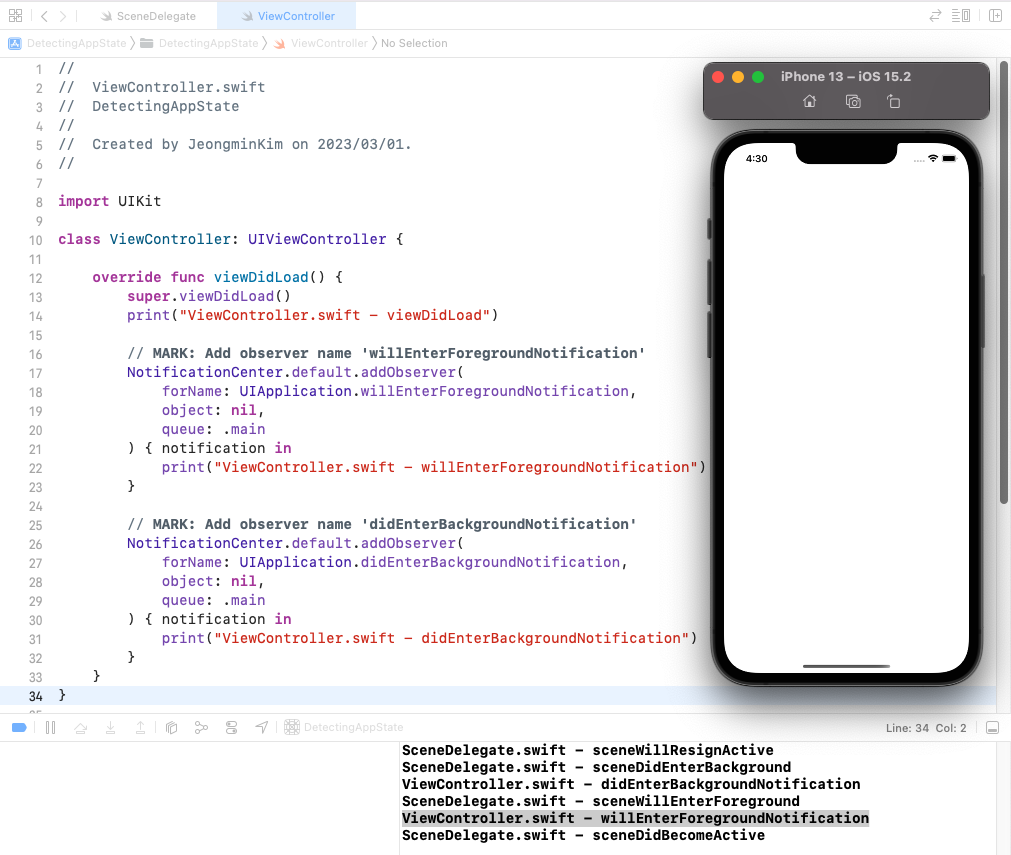Viewport: 1011px width, 855px height.
Task: Click the simulator title iPhone 13 – iOS 15.2
Action: coord(845,77)
